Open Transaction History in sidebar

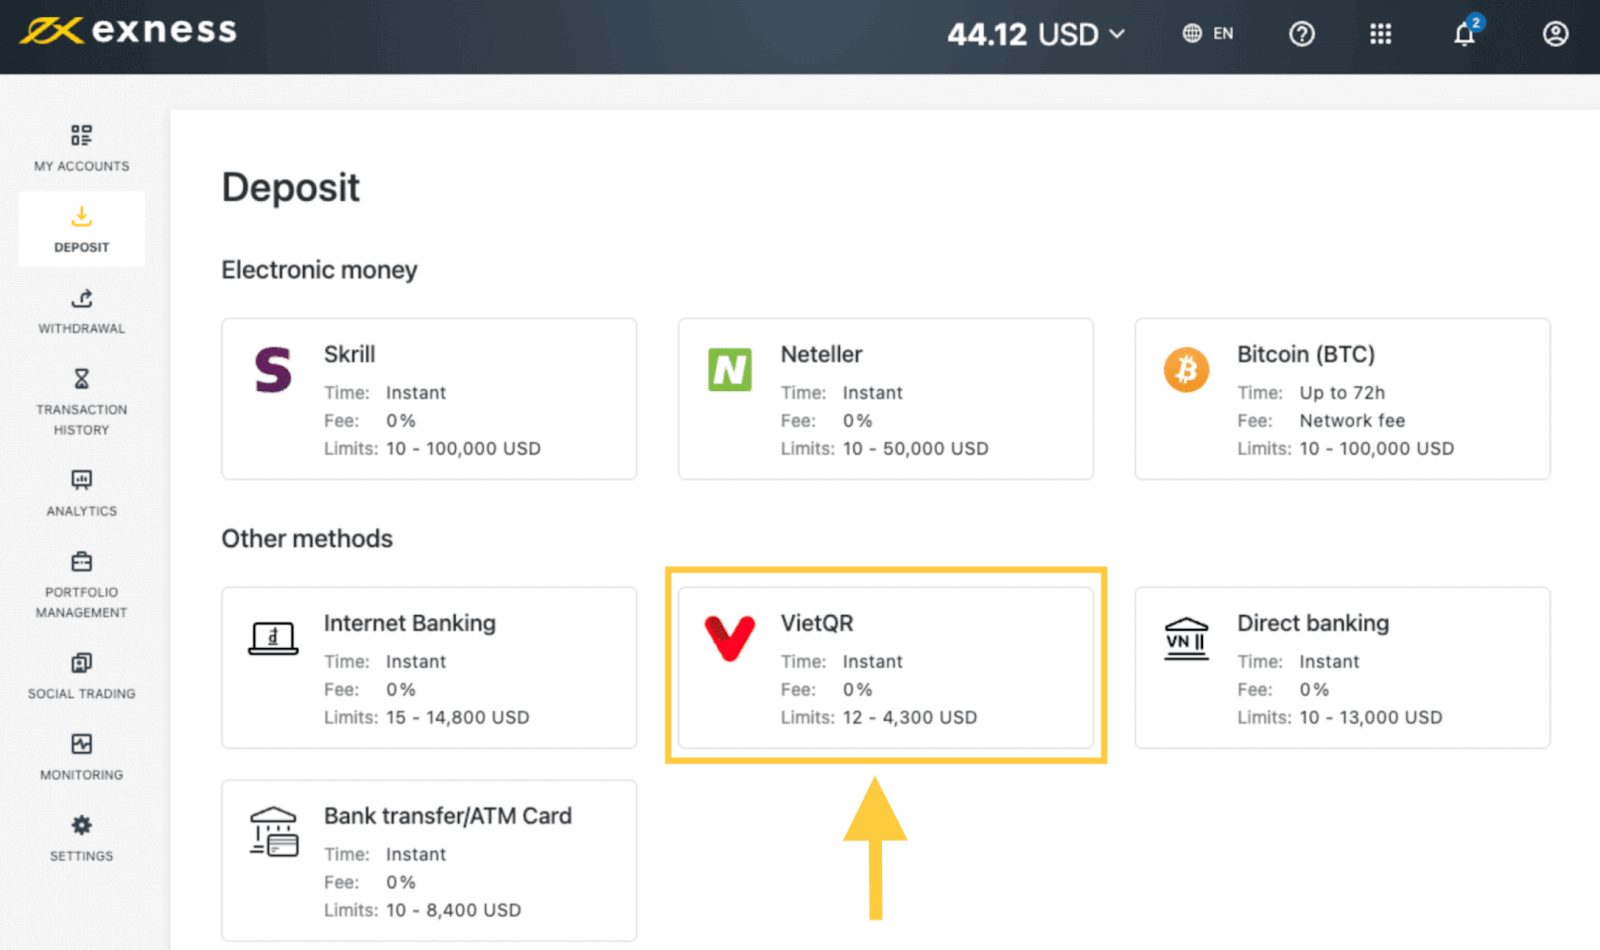pos(82,402)
